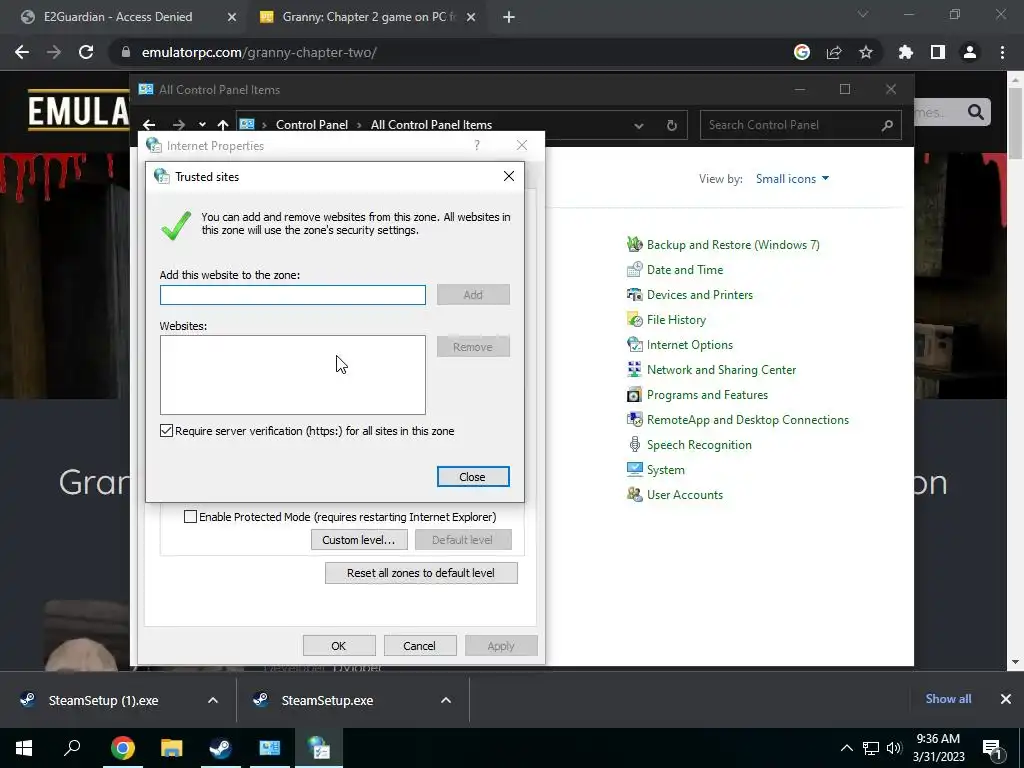
Task: Confirm Internet Properties with OK
Action: coord(339,646)
